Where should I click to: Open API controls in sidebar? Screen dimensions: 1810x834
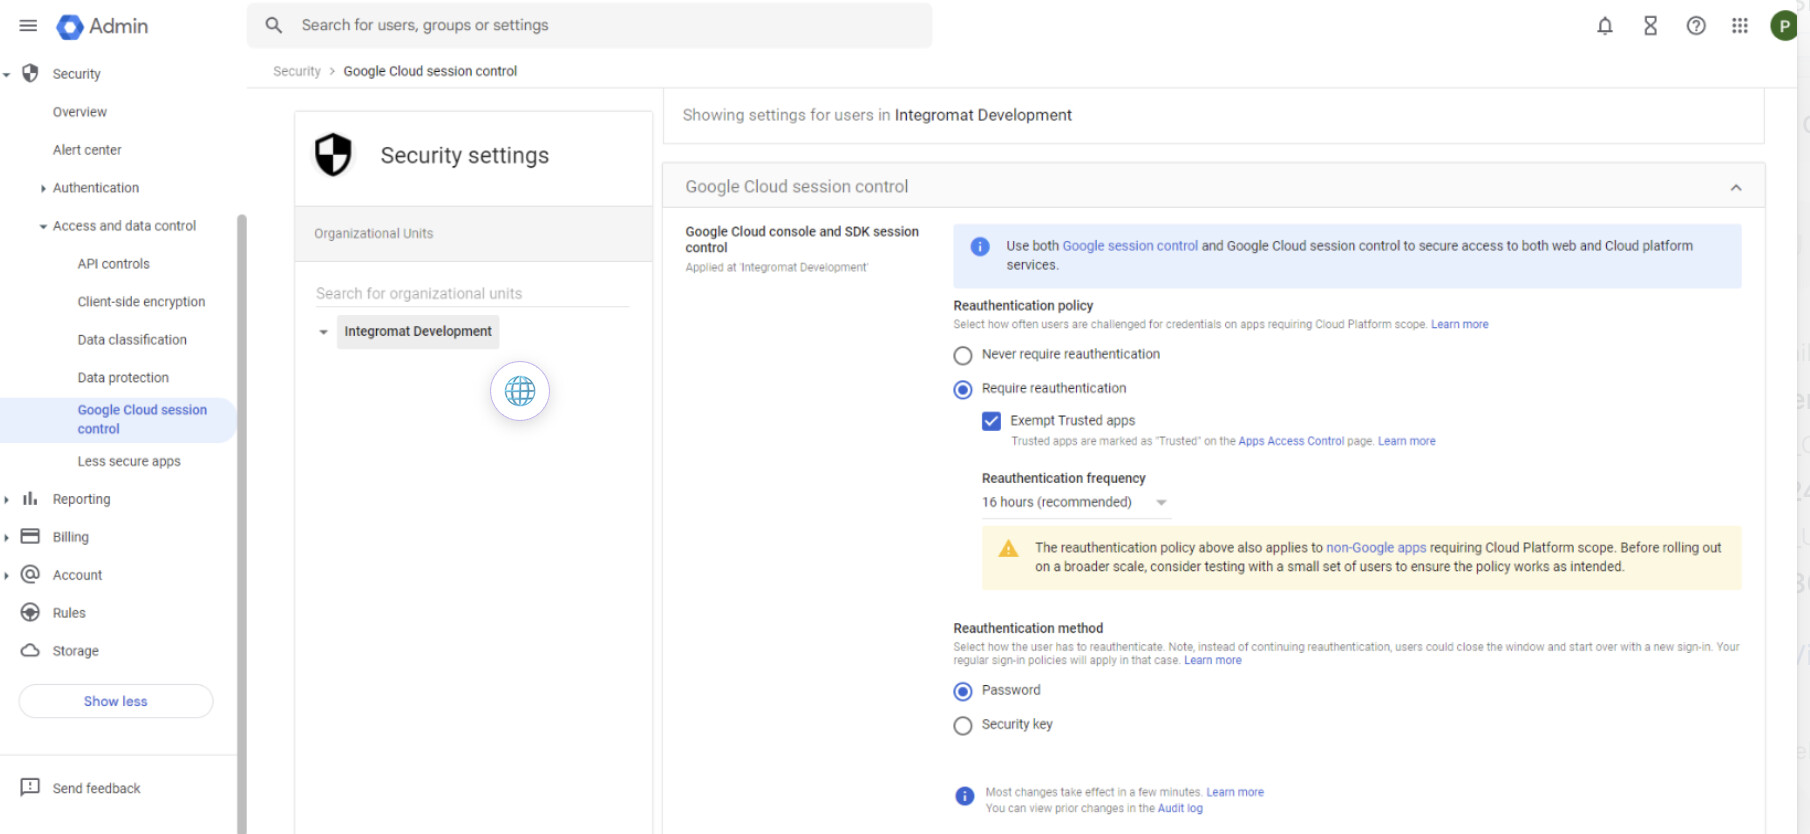click(x=113, y=264)
